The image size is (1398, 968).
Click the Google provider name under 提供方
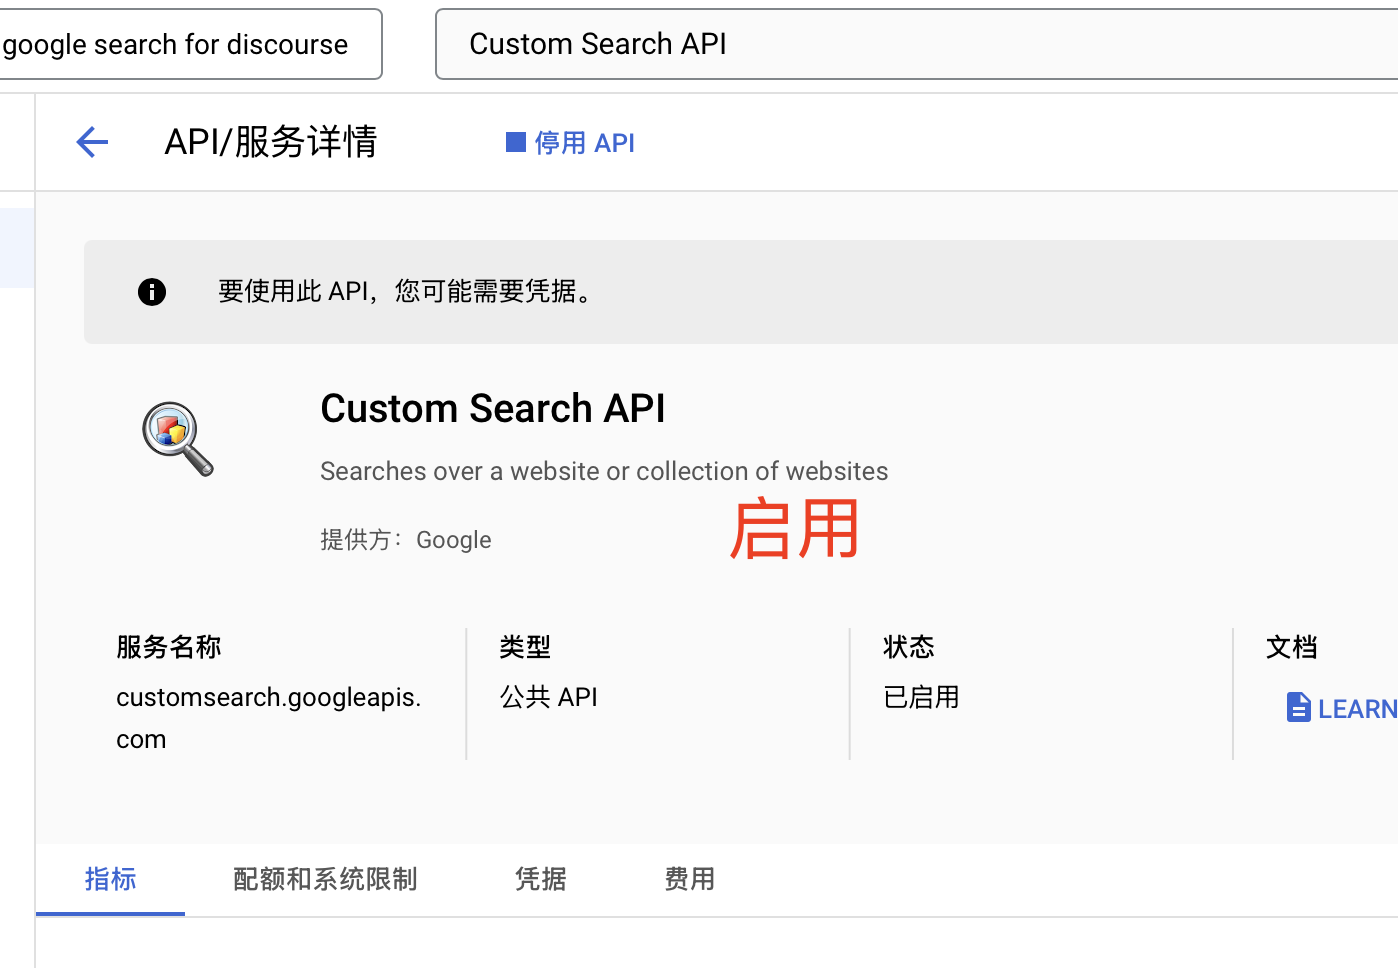pos(453,539)
